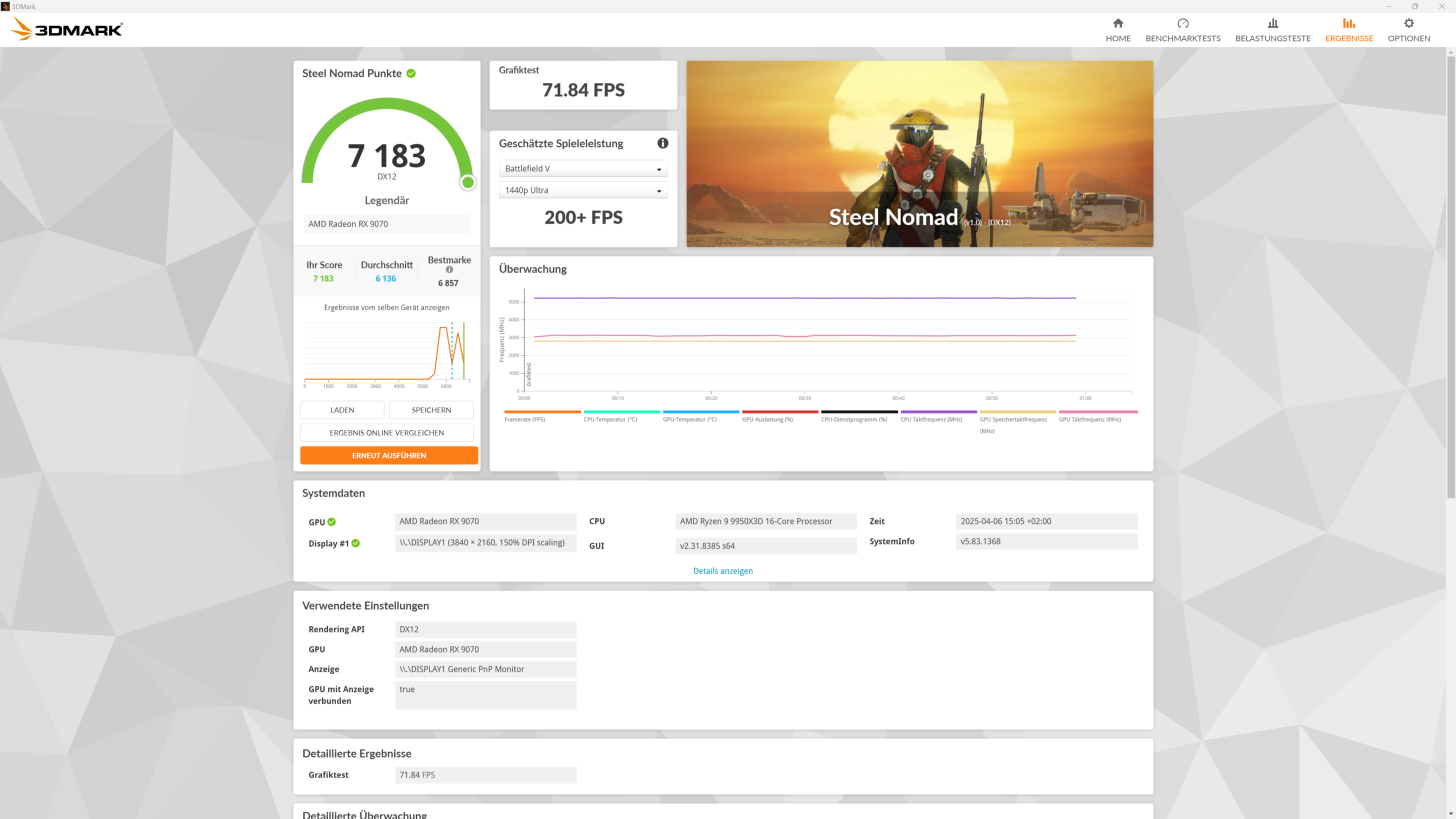The width and height of the screenshot is (1456, 819).
Task: Switch to the BELASTUNGSTESTE tab
Action: pyautogui.click(x=1272, y=38)
